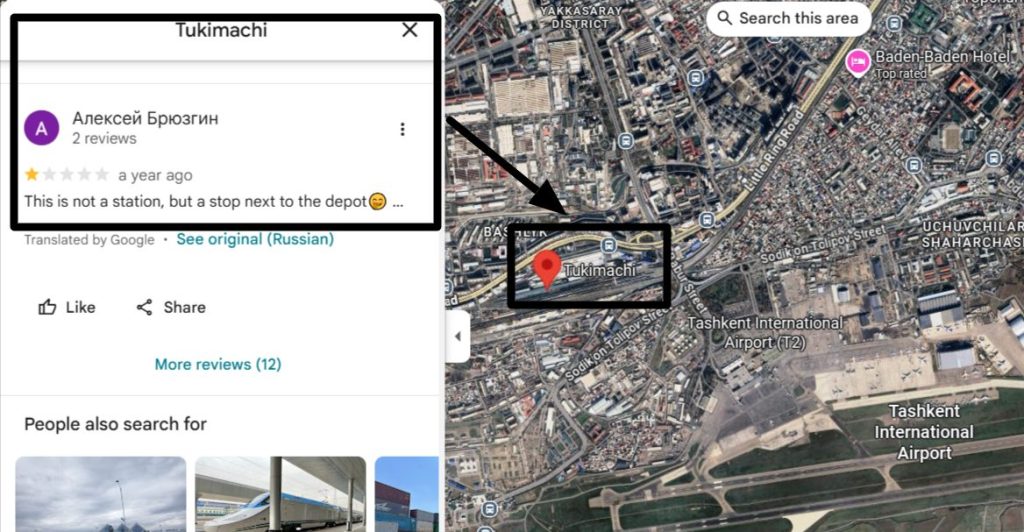Share the review
The image size is (1024, 532).
pyautogui.click(x=170, y=307)
